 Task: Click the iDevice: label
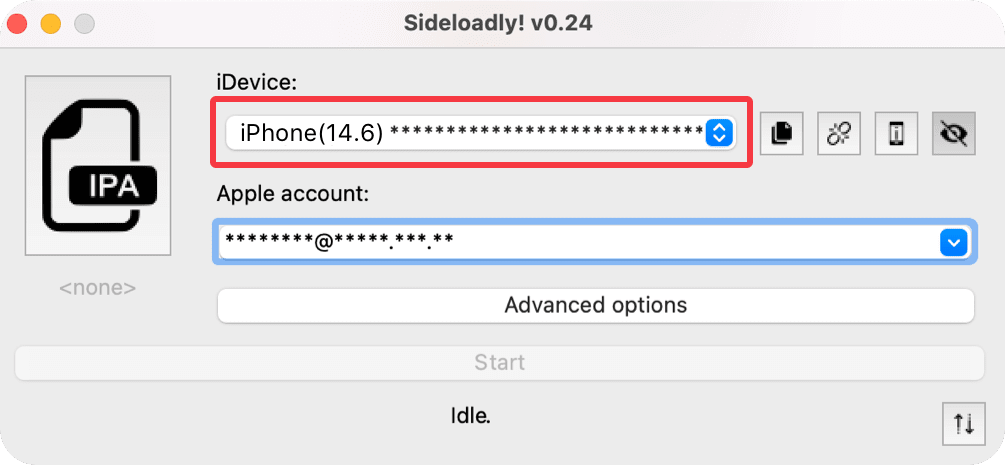[x=257, y=83]
